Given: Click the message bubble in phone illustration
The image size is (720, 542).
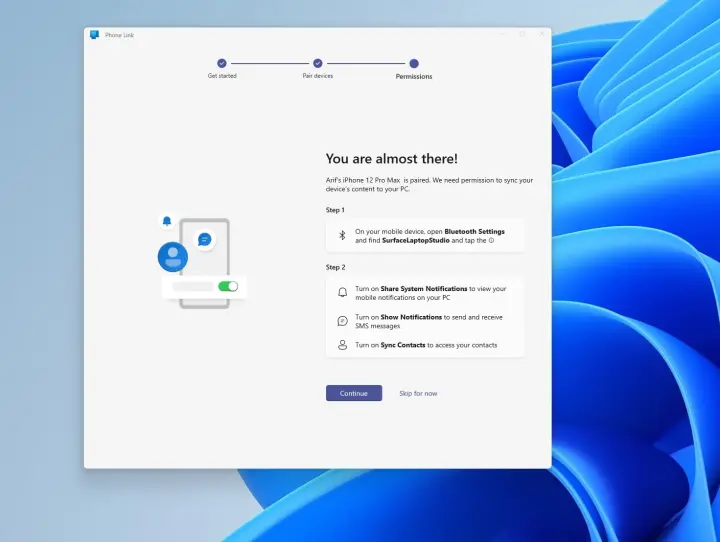Looking at the screenshot, I should pyautogui.click(x=204, y=239).
